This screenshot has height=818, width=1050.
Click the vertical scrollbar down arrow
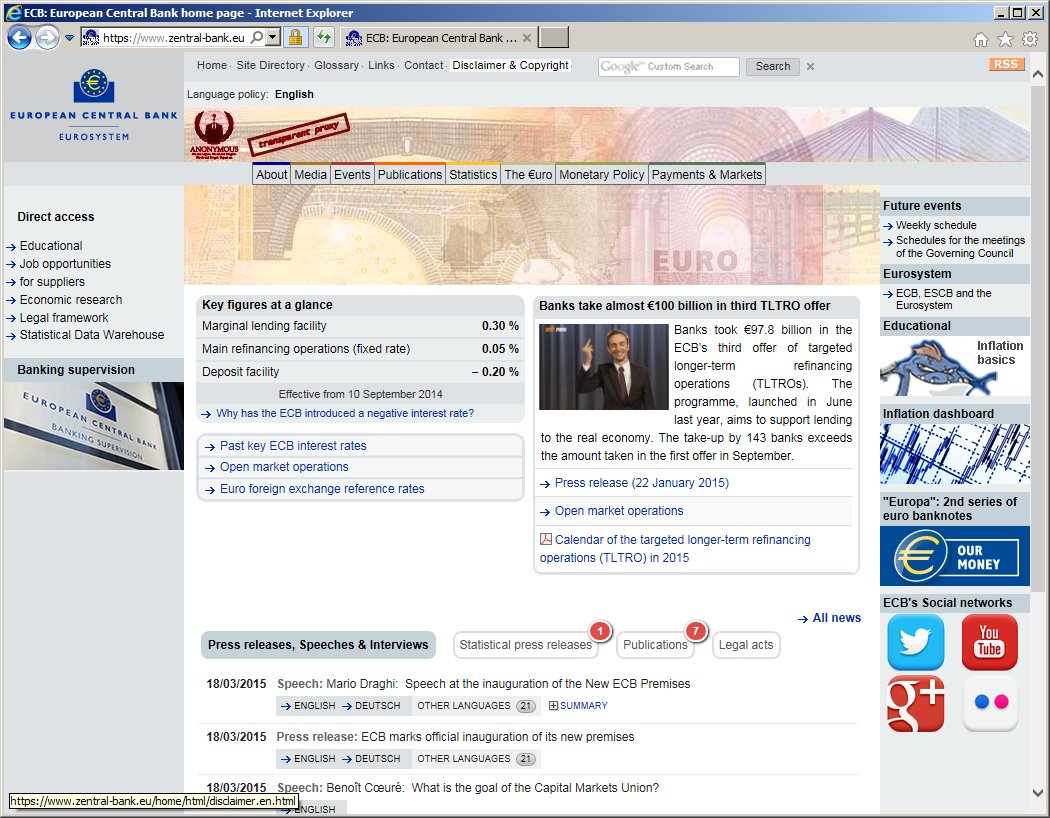point(1039,793)
